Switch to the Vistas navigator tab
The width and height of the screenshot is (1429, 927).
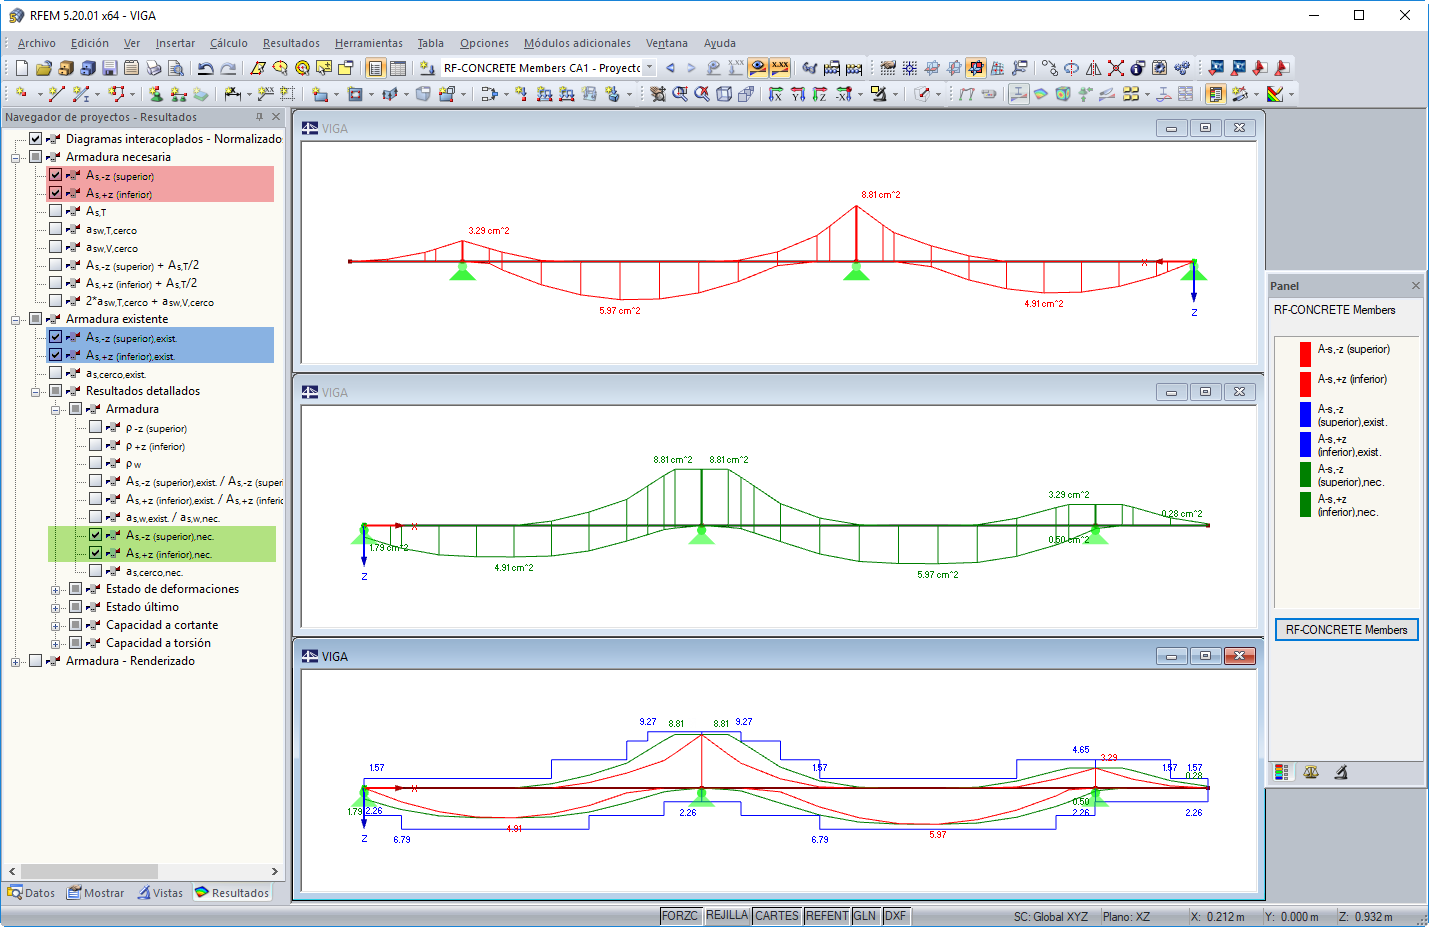pyautogui.click(x=160, y=893)
